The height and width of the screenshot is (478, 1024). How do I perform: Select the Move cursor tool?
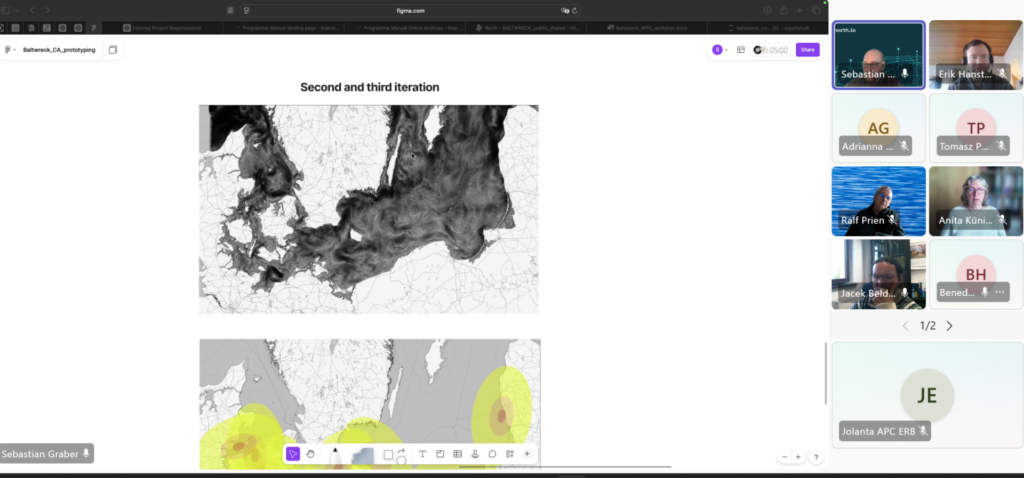tap(293, 454)
